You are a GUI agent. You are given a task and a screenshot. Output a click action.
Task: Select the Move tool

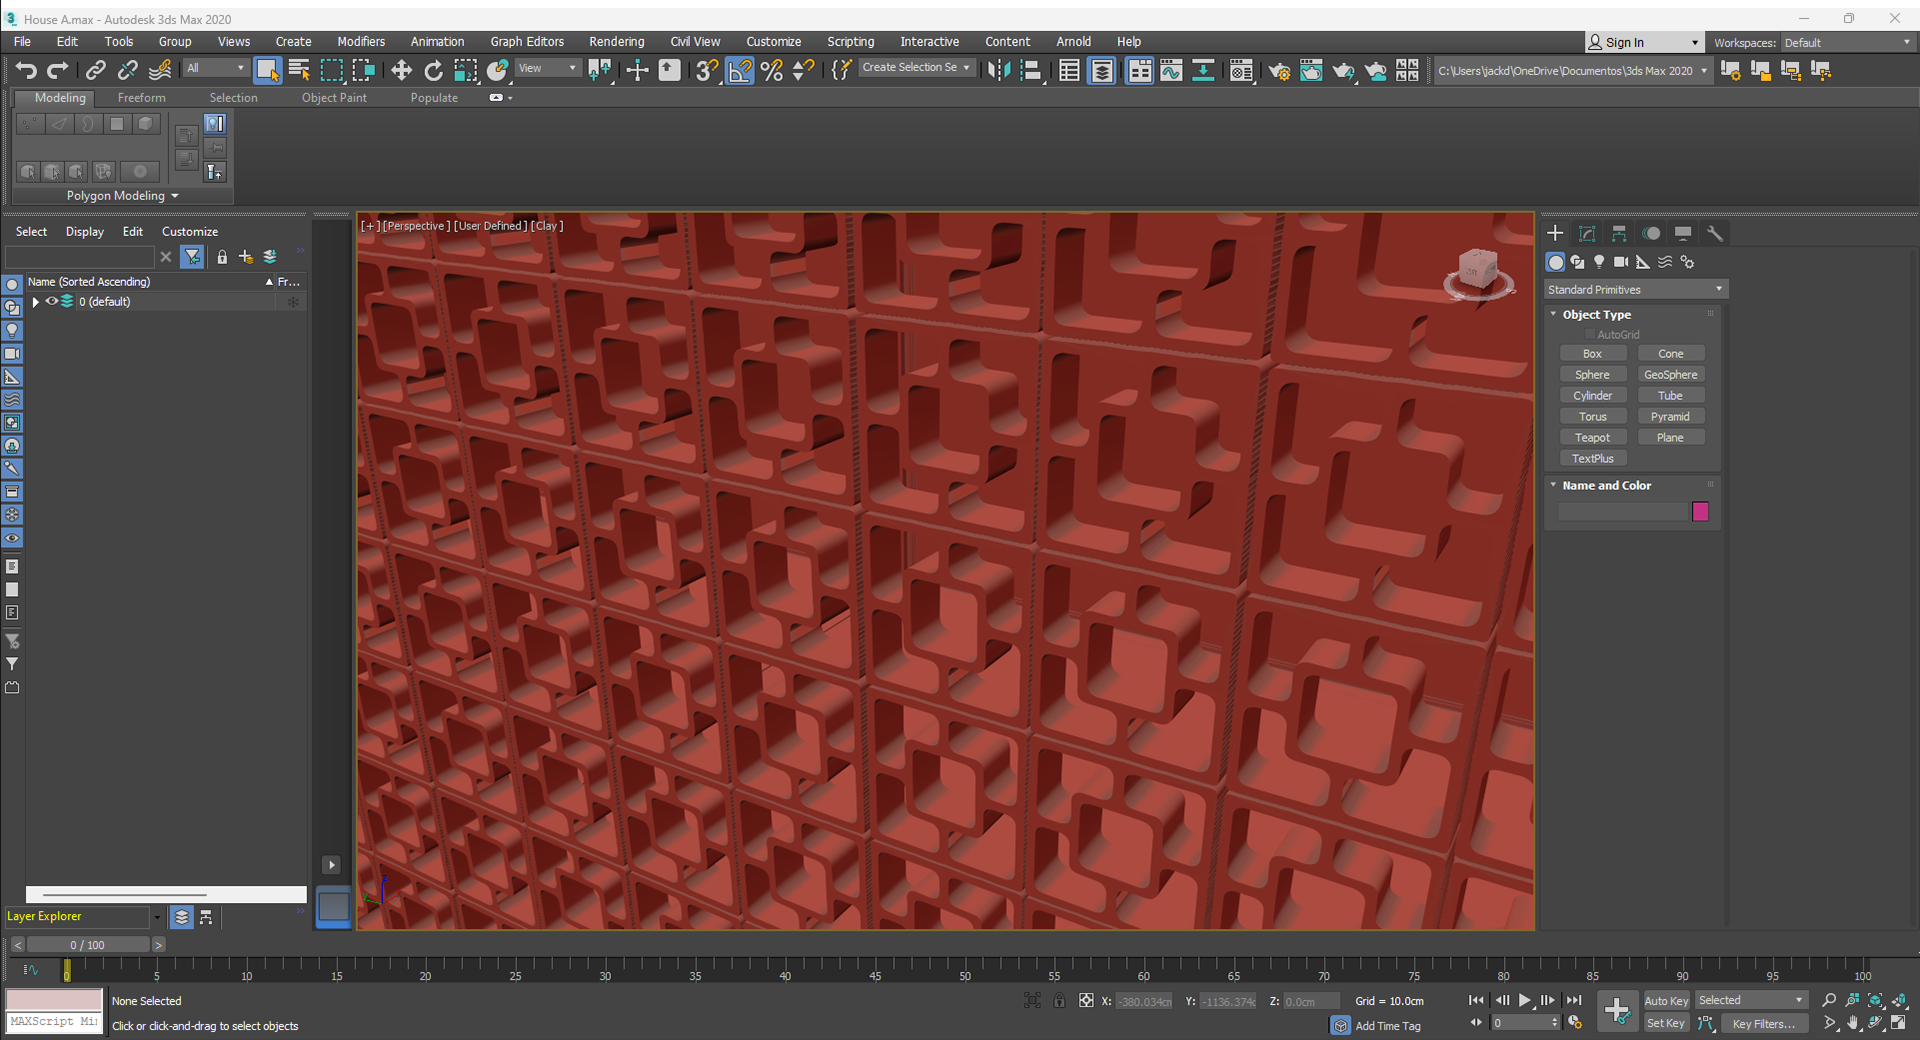[401, 70]
